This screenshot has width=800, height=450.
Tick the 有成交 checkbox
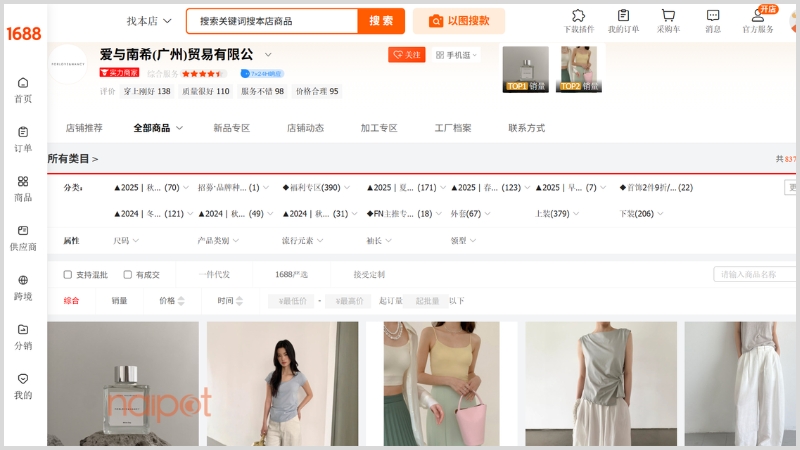(x=128, y=274)
